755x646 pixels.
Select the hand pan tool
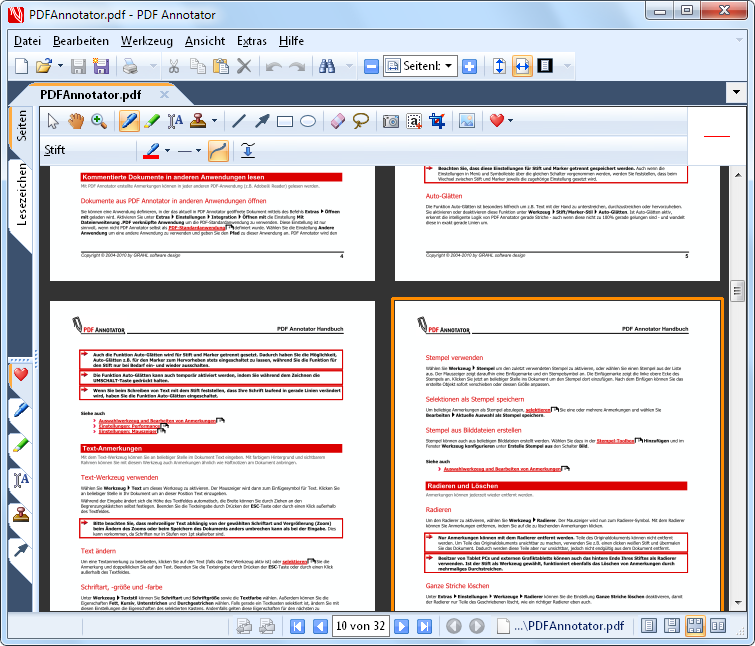pos(76,121)
